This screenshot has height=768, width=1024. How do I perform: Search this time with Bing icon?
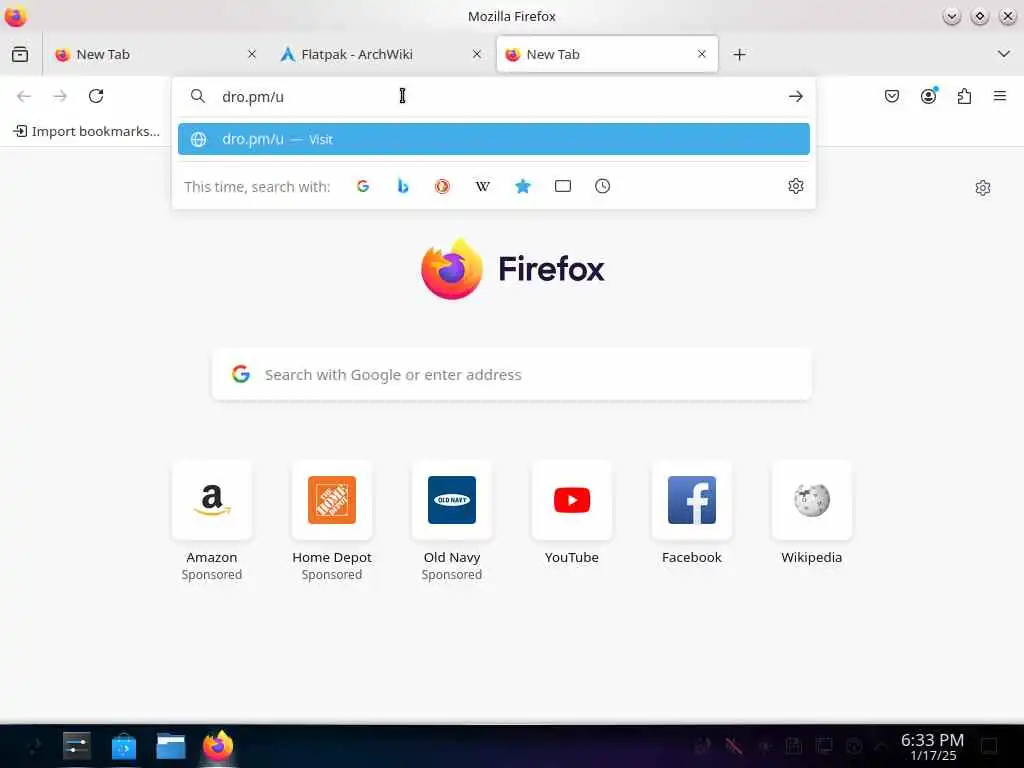tap(403, 187)
